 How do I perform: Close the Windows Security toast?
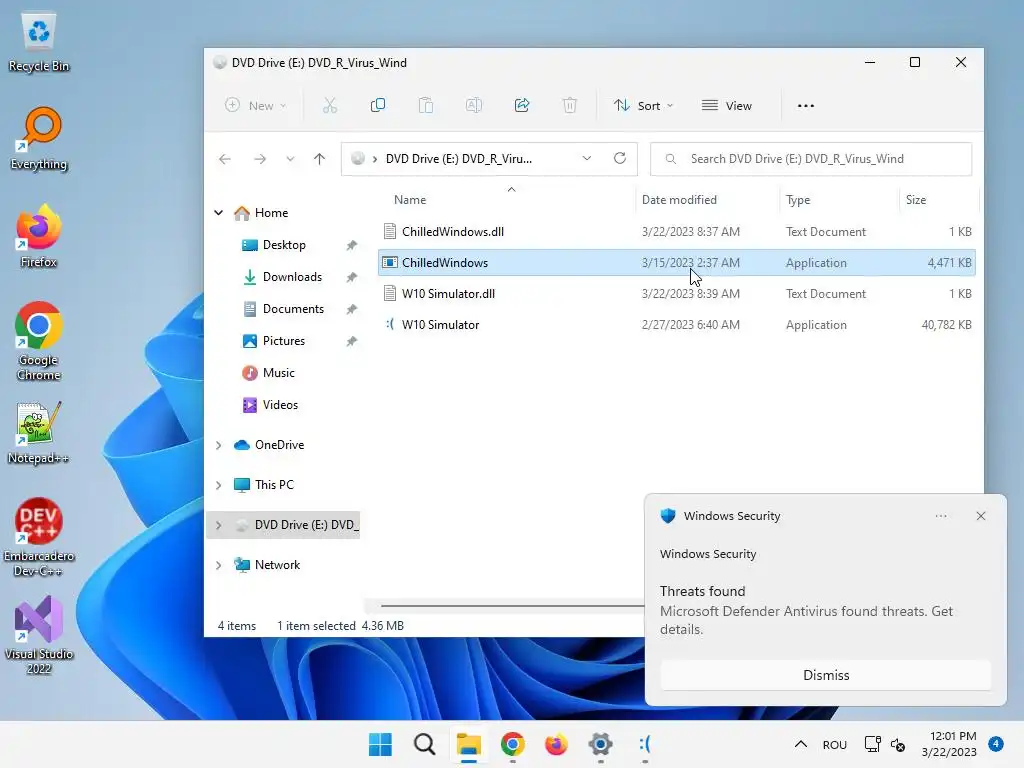click(x=980, y=516)
